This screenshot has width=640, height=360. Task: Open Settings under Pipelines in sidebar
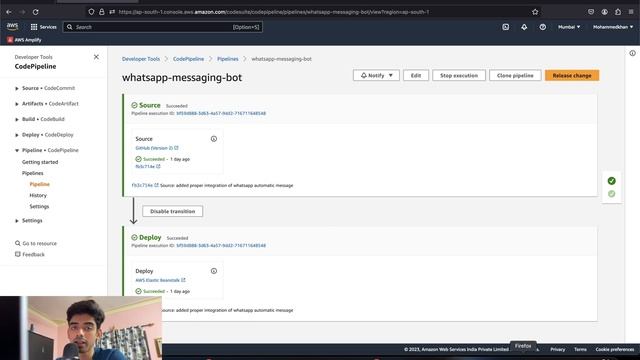click(39, 206)
